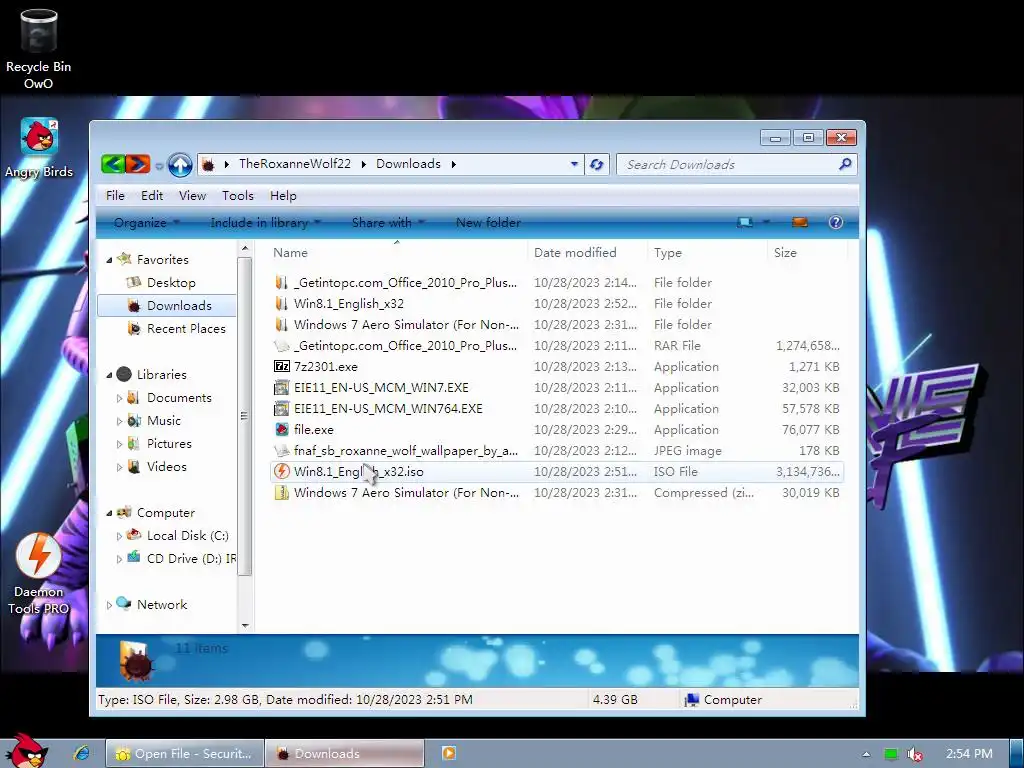
Task: Open the Explorer help question mark button
Action: (x=835, y=223)
